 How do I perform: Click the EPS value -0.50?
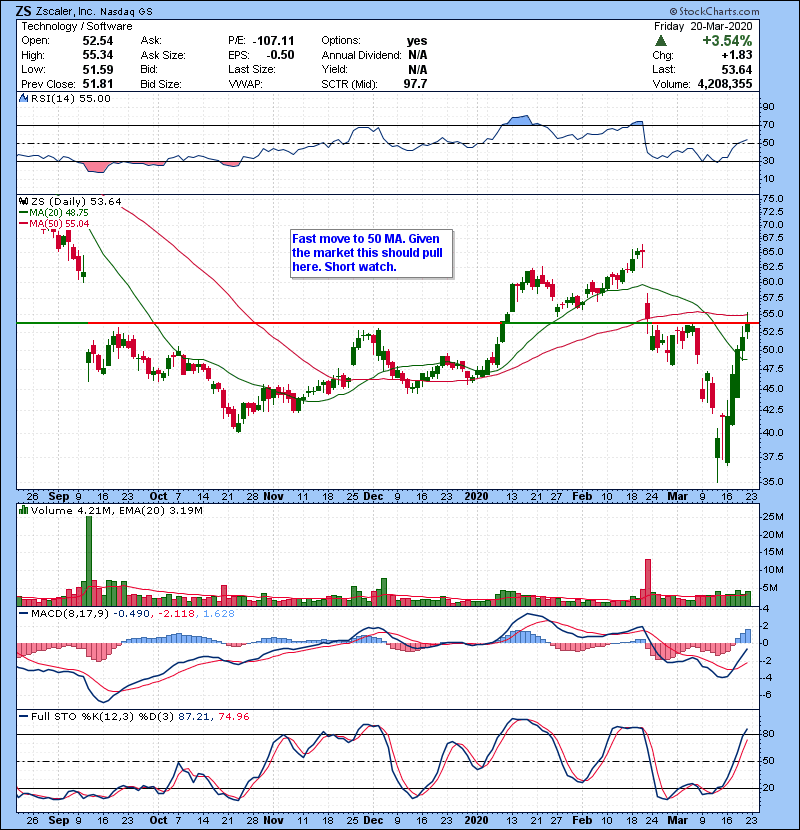pyautogui.click(x=280, y=55)
